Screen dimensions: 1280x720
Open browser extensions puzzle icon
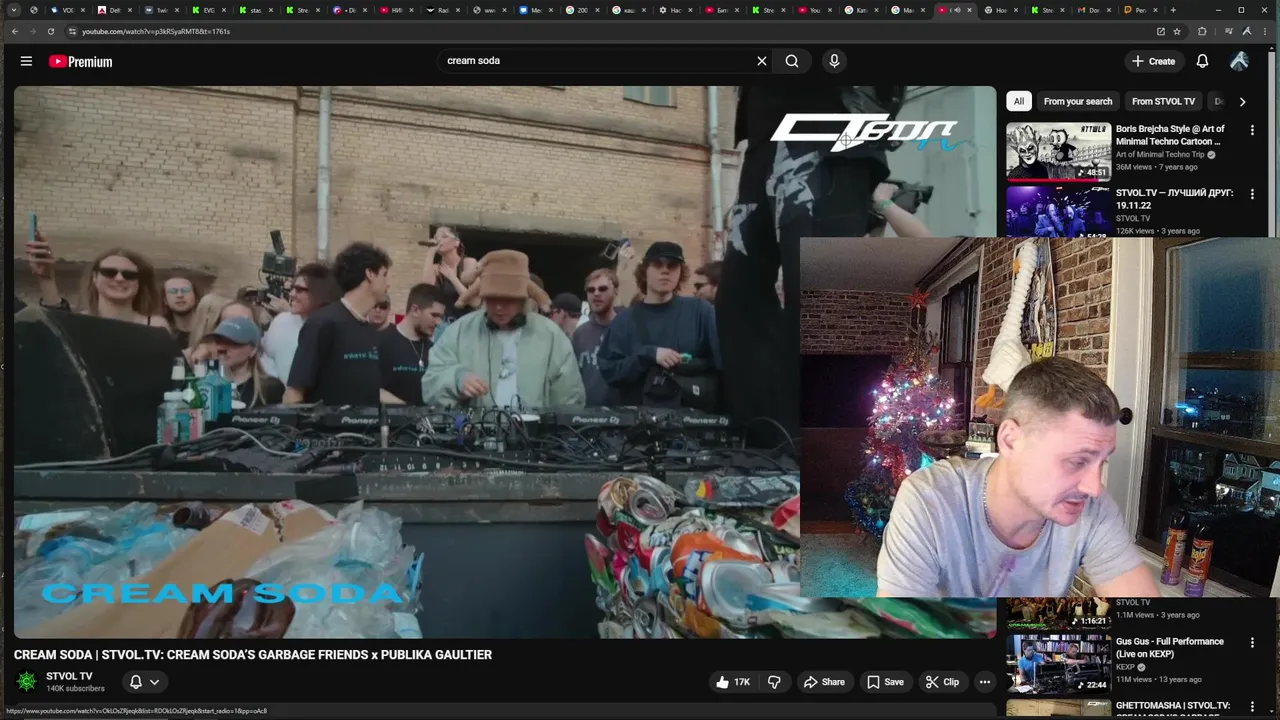click(x=1202, y=31)
